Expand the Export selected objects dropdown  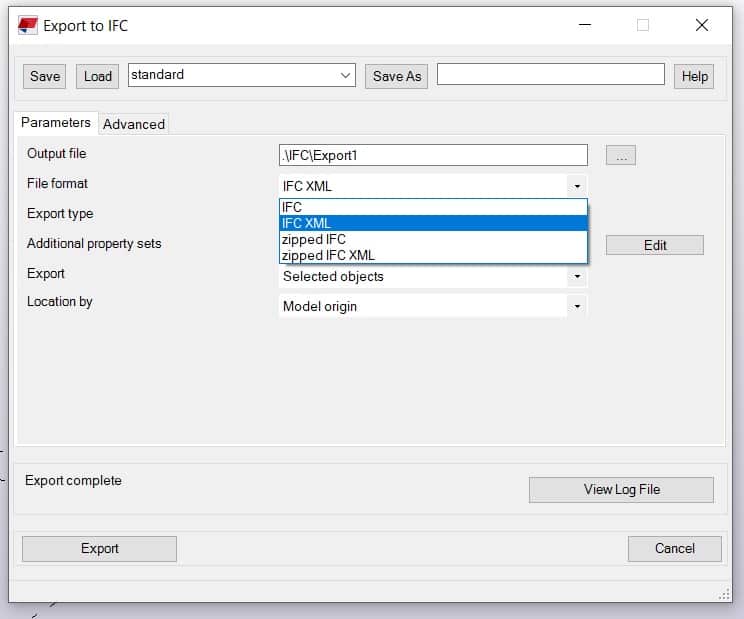(577, 277)
